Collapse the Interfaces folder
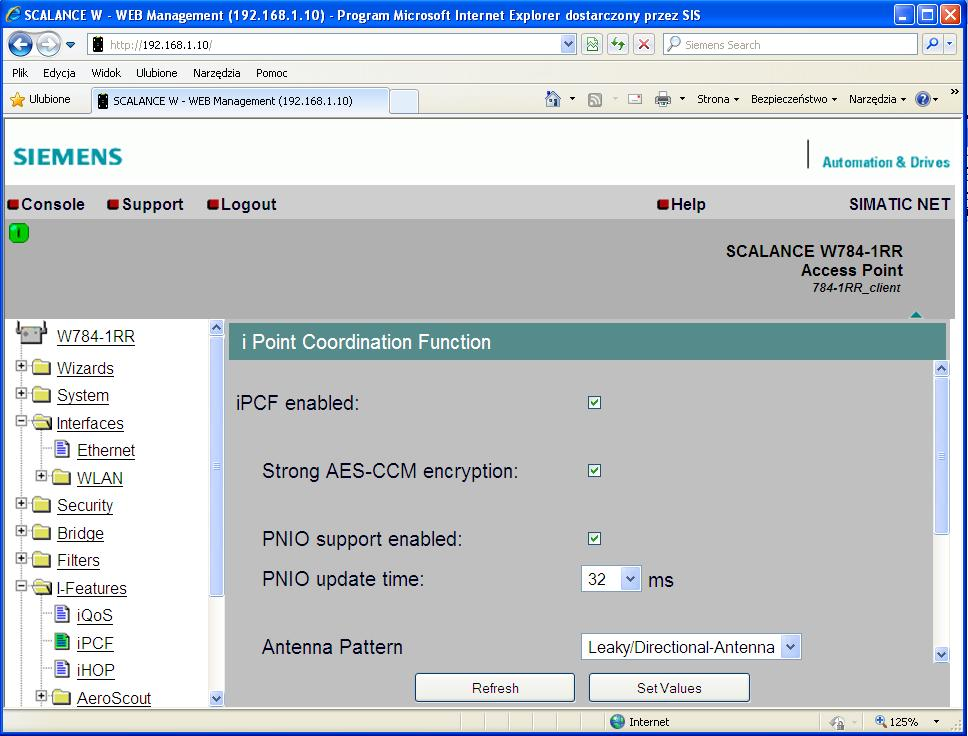The image size is (968, 736). pos(21,421)
